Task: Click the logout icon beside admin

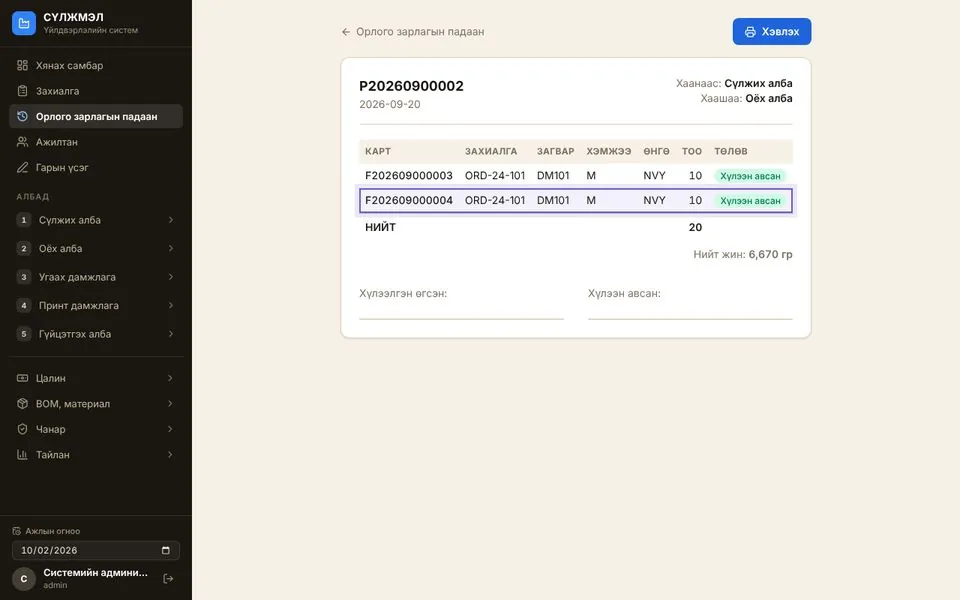Action: tap(168, 579)
